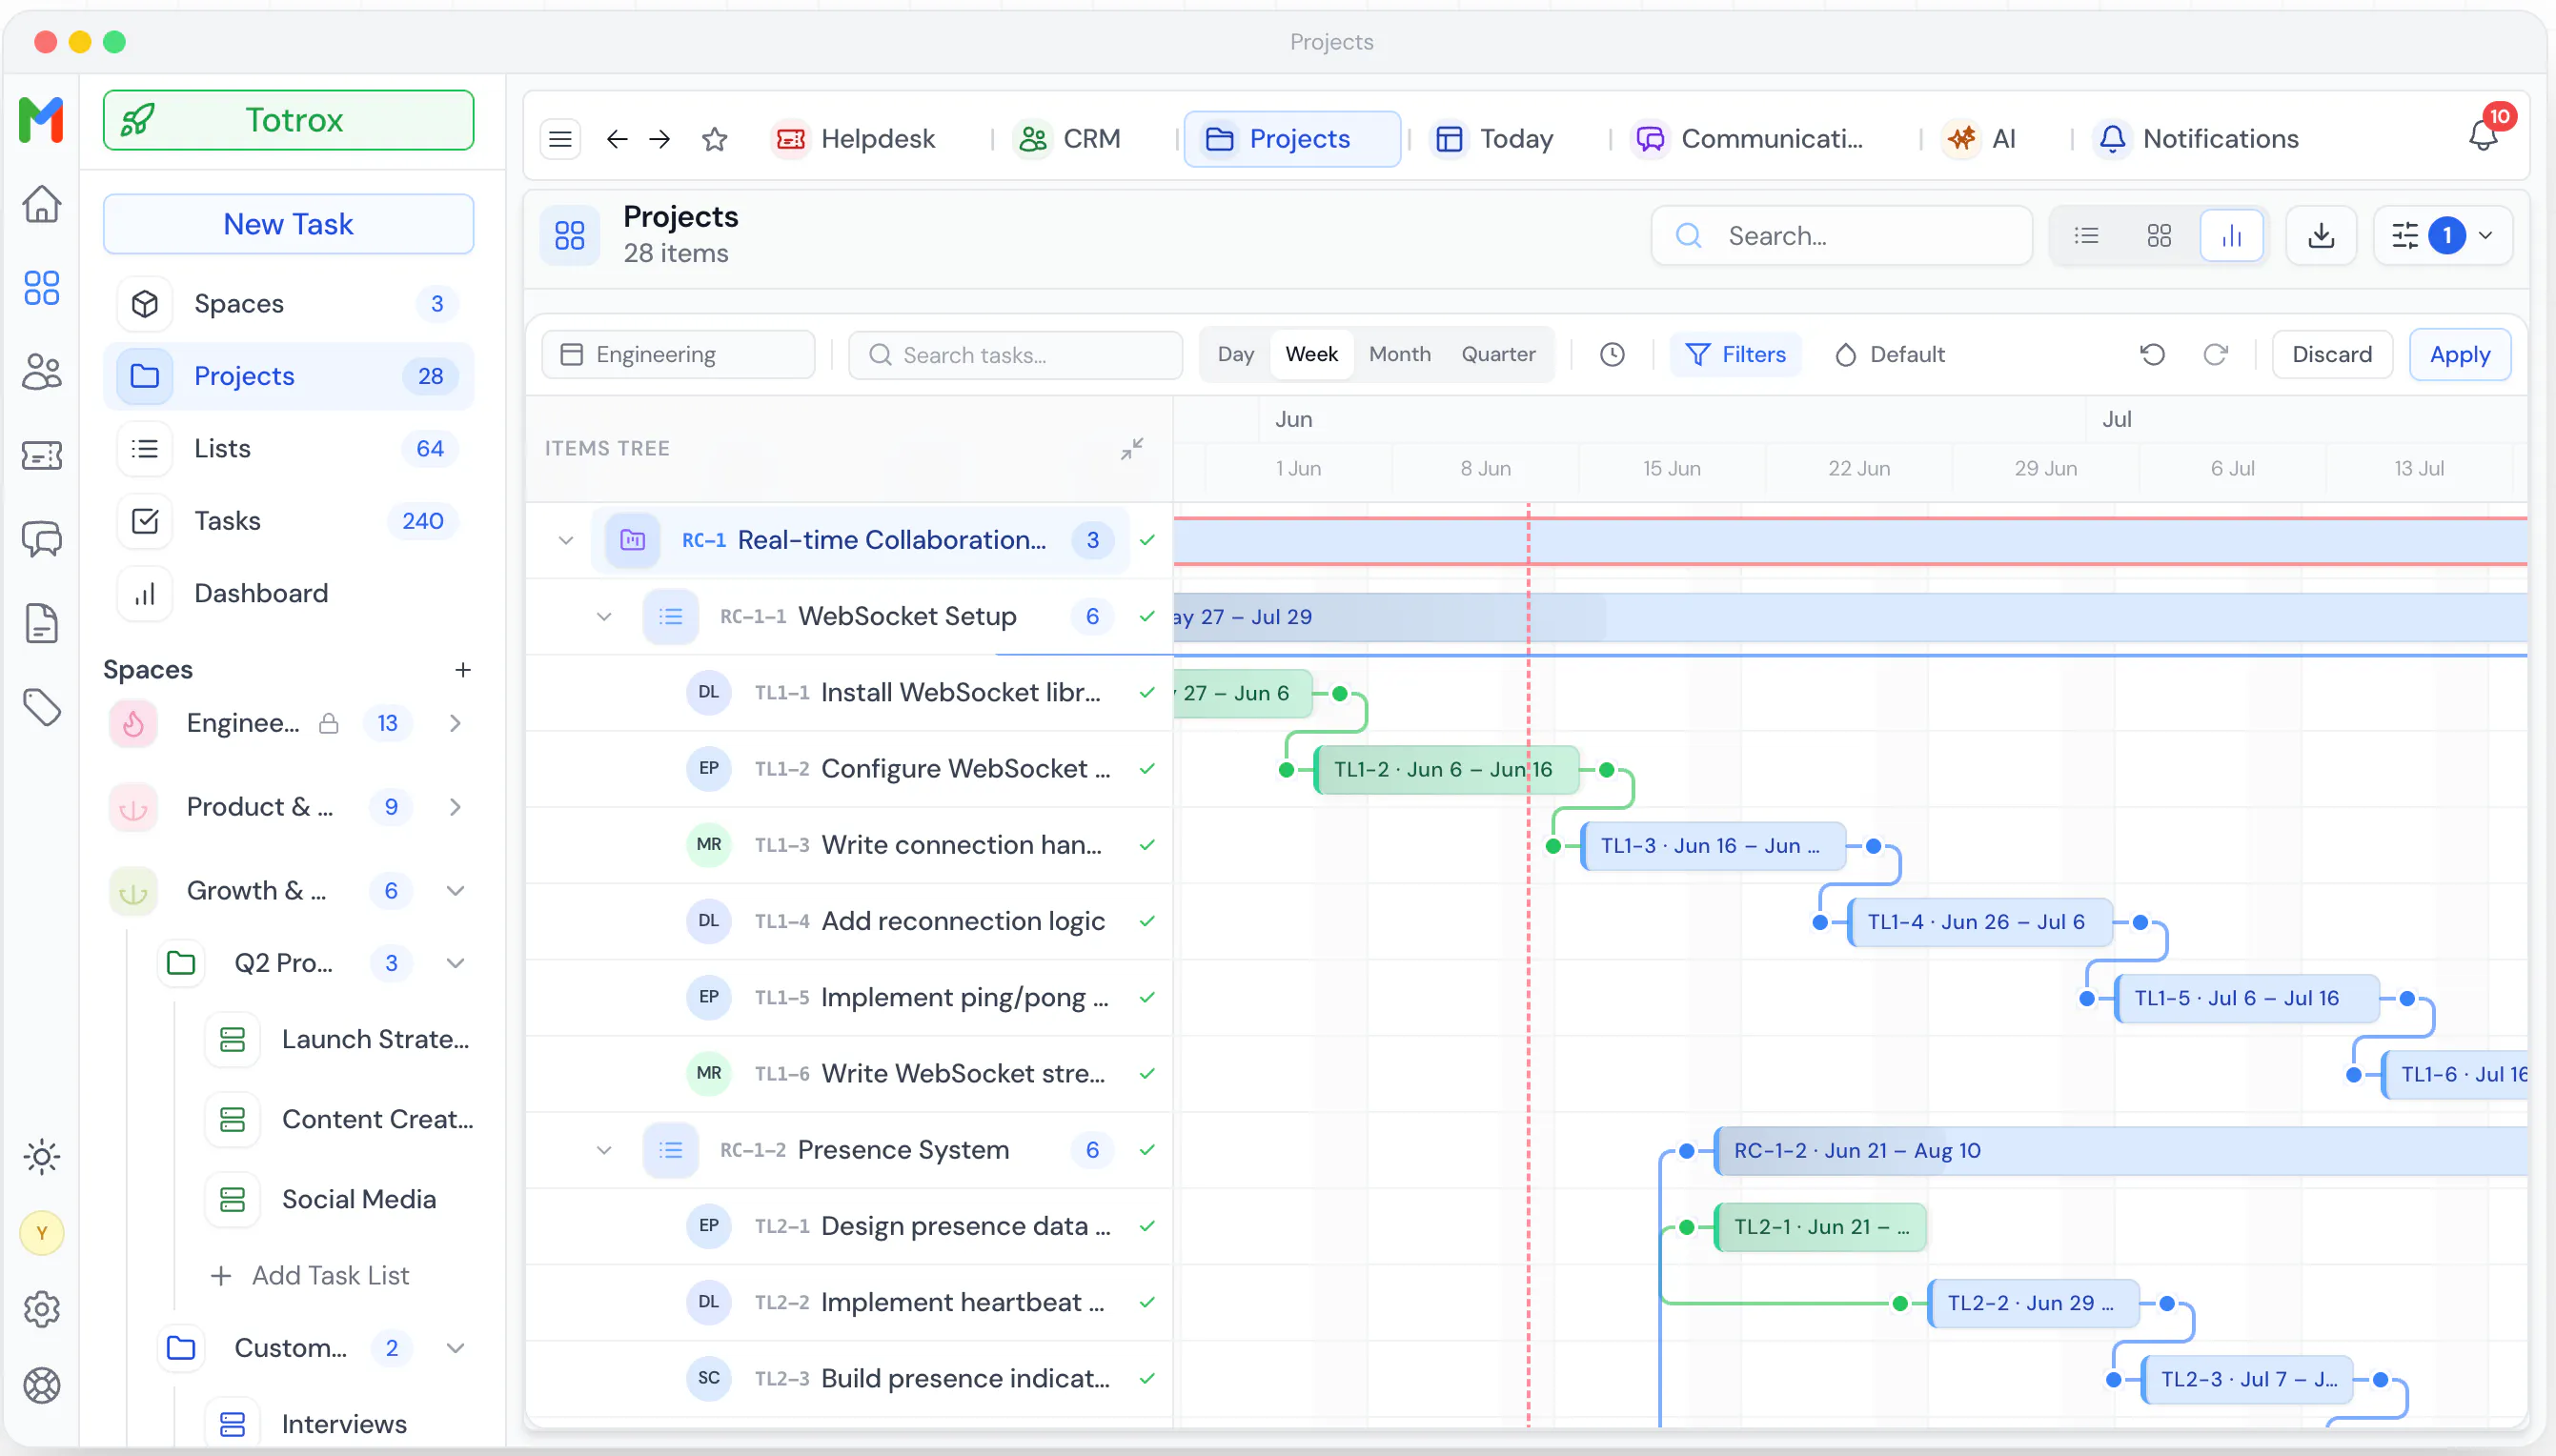
Task: Open the help lifebuoy icon
Action: (x=41, y=1385)
